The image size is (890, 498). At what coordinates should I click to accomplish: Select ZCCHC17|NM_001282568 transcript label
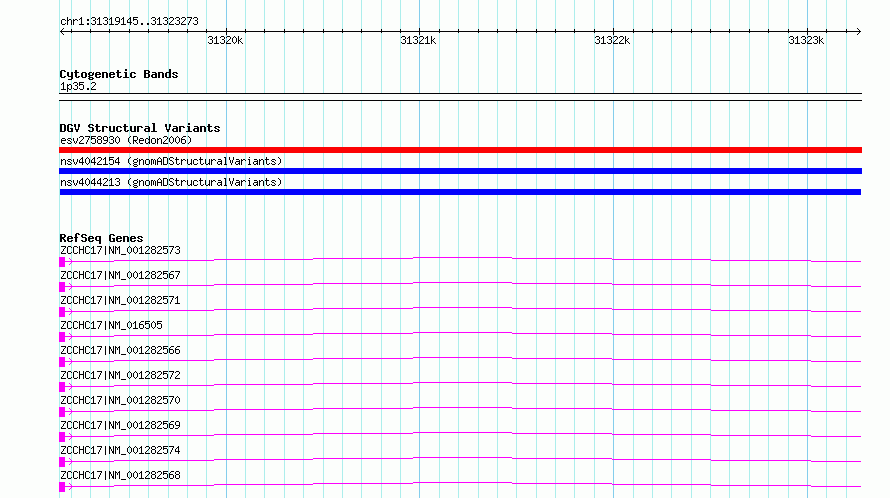(120, 475)
